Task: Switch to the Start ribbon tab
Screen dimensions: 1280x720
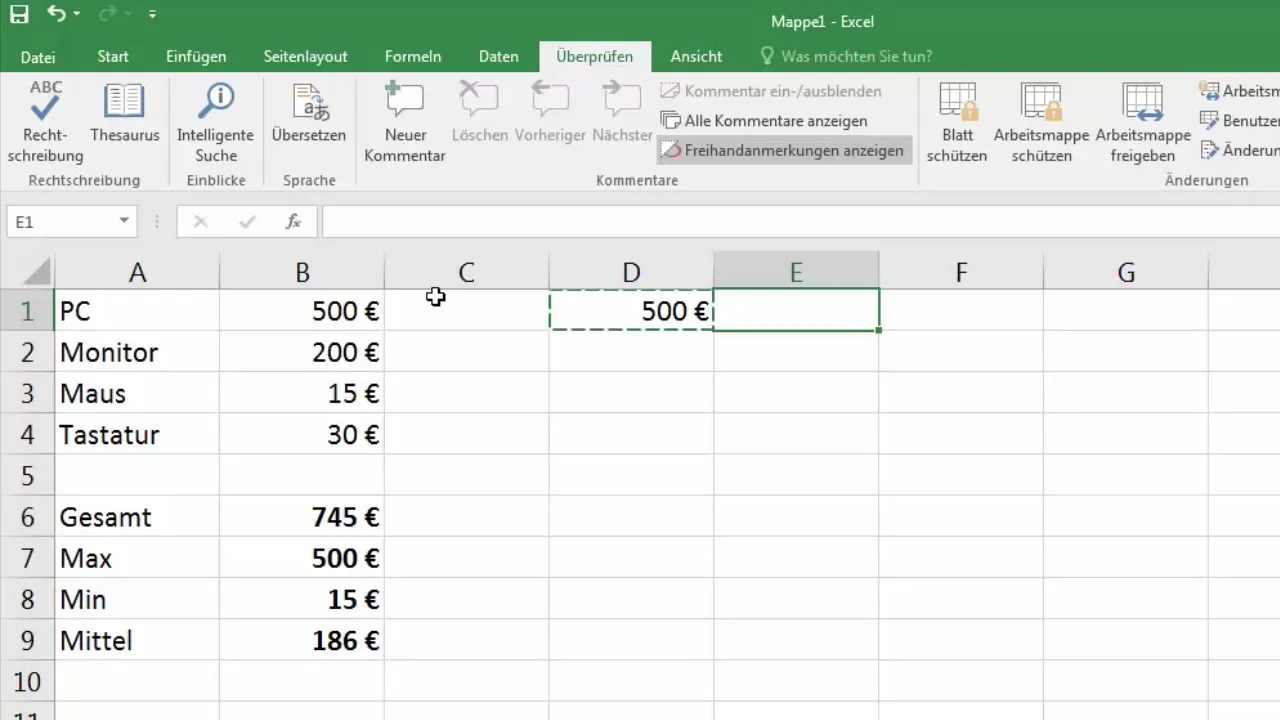Action: point(113,57)
